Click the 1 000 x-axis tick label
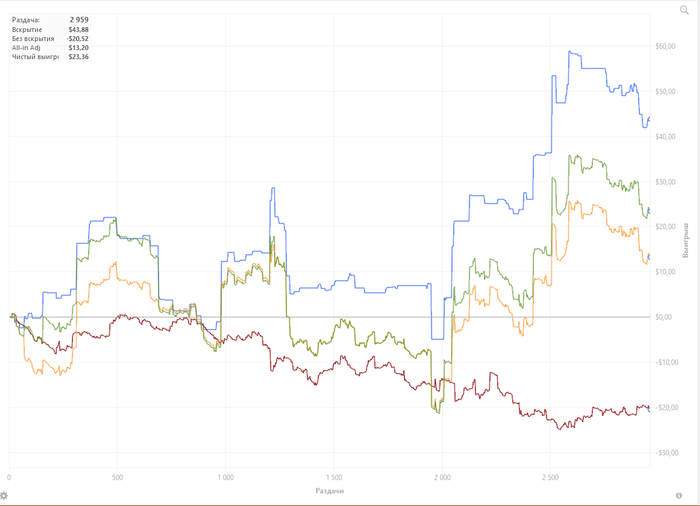The height and width of the screenshot is (506, 700). tap(225, 479)
